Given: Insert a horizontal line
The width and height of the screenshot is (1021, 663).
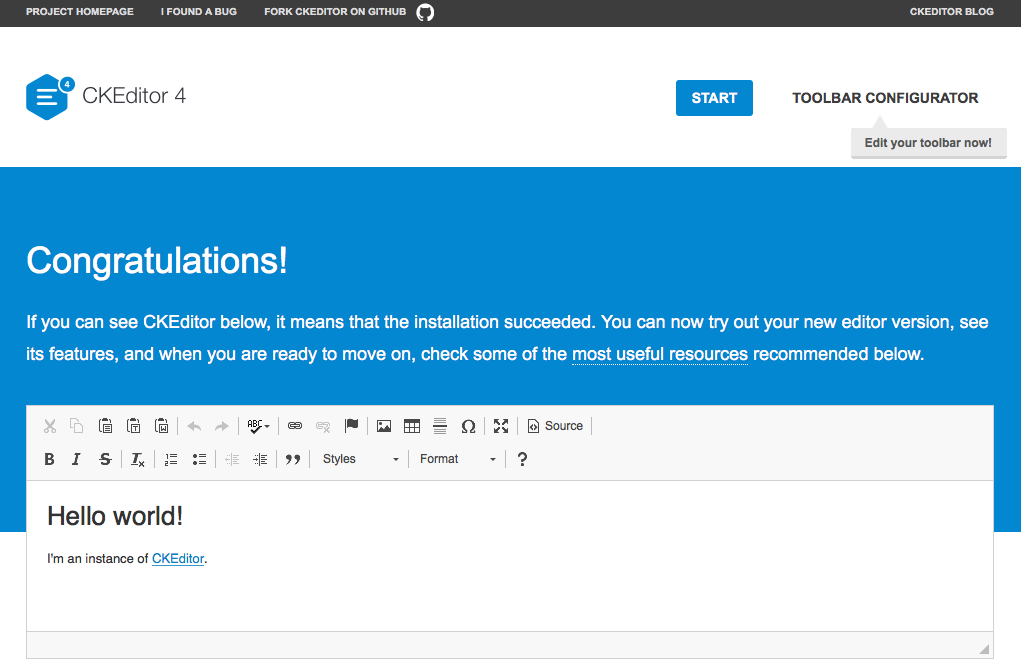Looking at the screenshot, I should pyautogui.click(x=440, y=426).
